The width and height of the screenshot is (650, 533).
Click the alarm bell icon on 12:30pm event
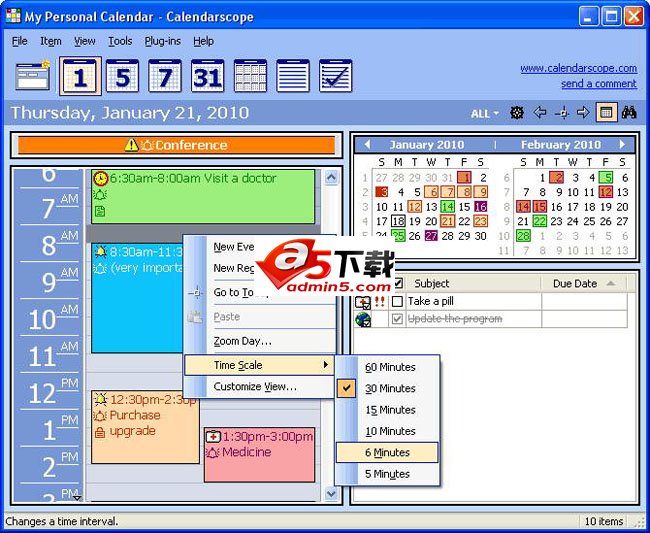pos(100,399)
